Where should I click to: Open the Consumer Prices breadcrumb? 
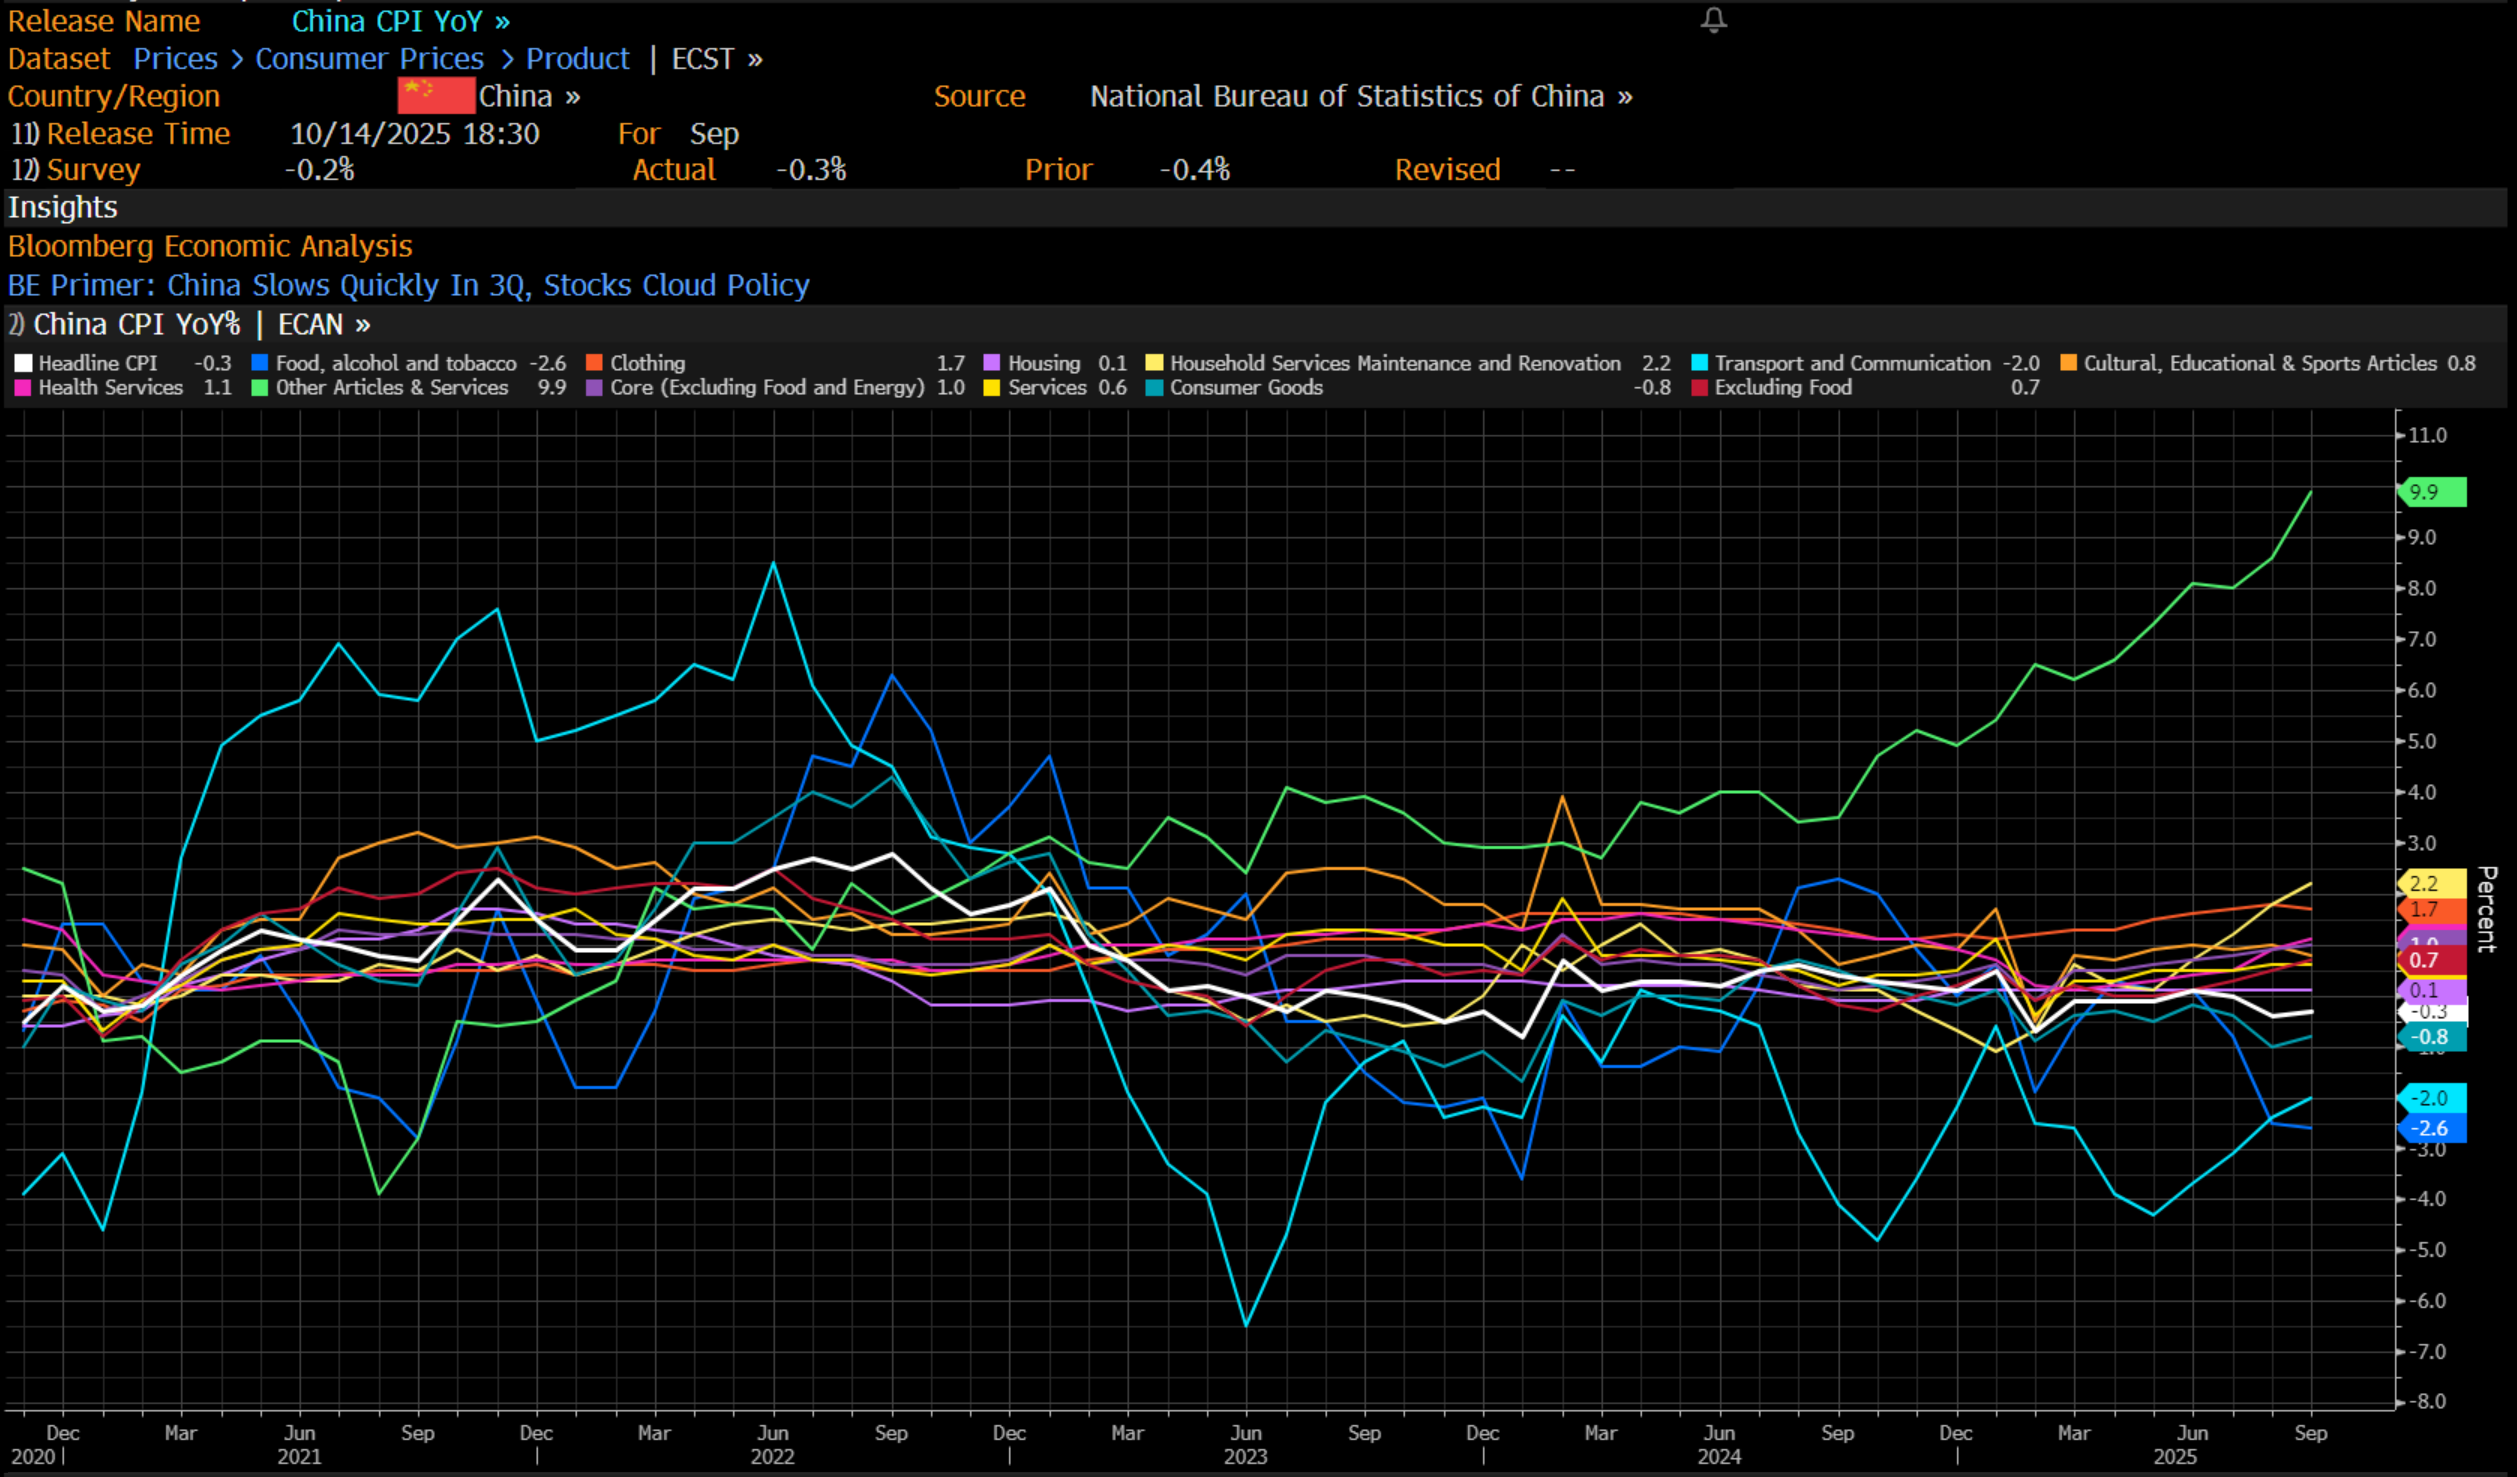369,59
